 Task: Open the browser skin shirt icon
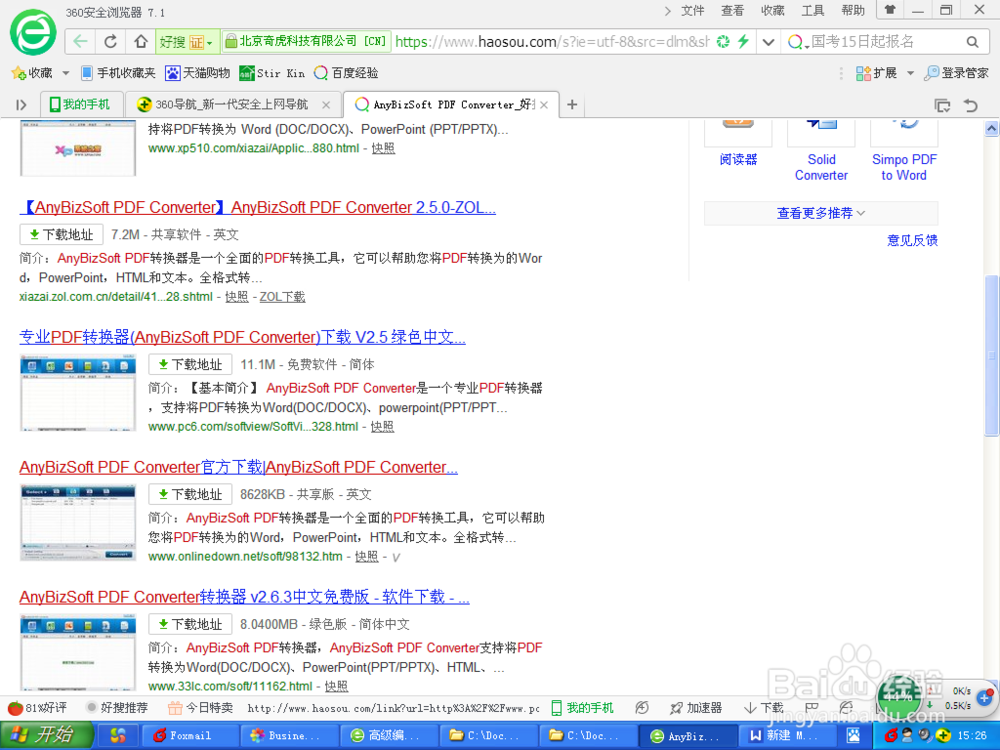coord(890,10)
